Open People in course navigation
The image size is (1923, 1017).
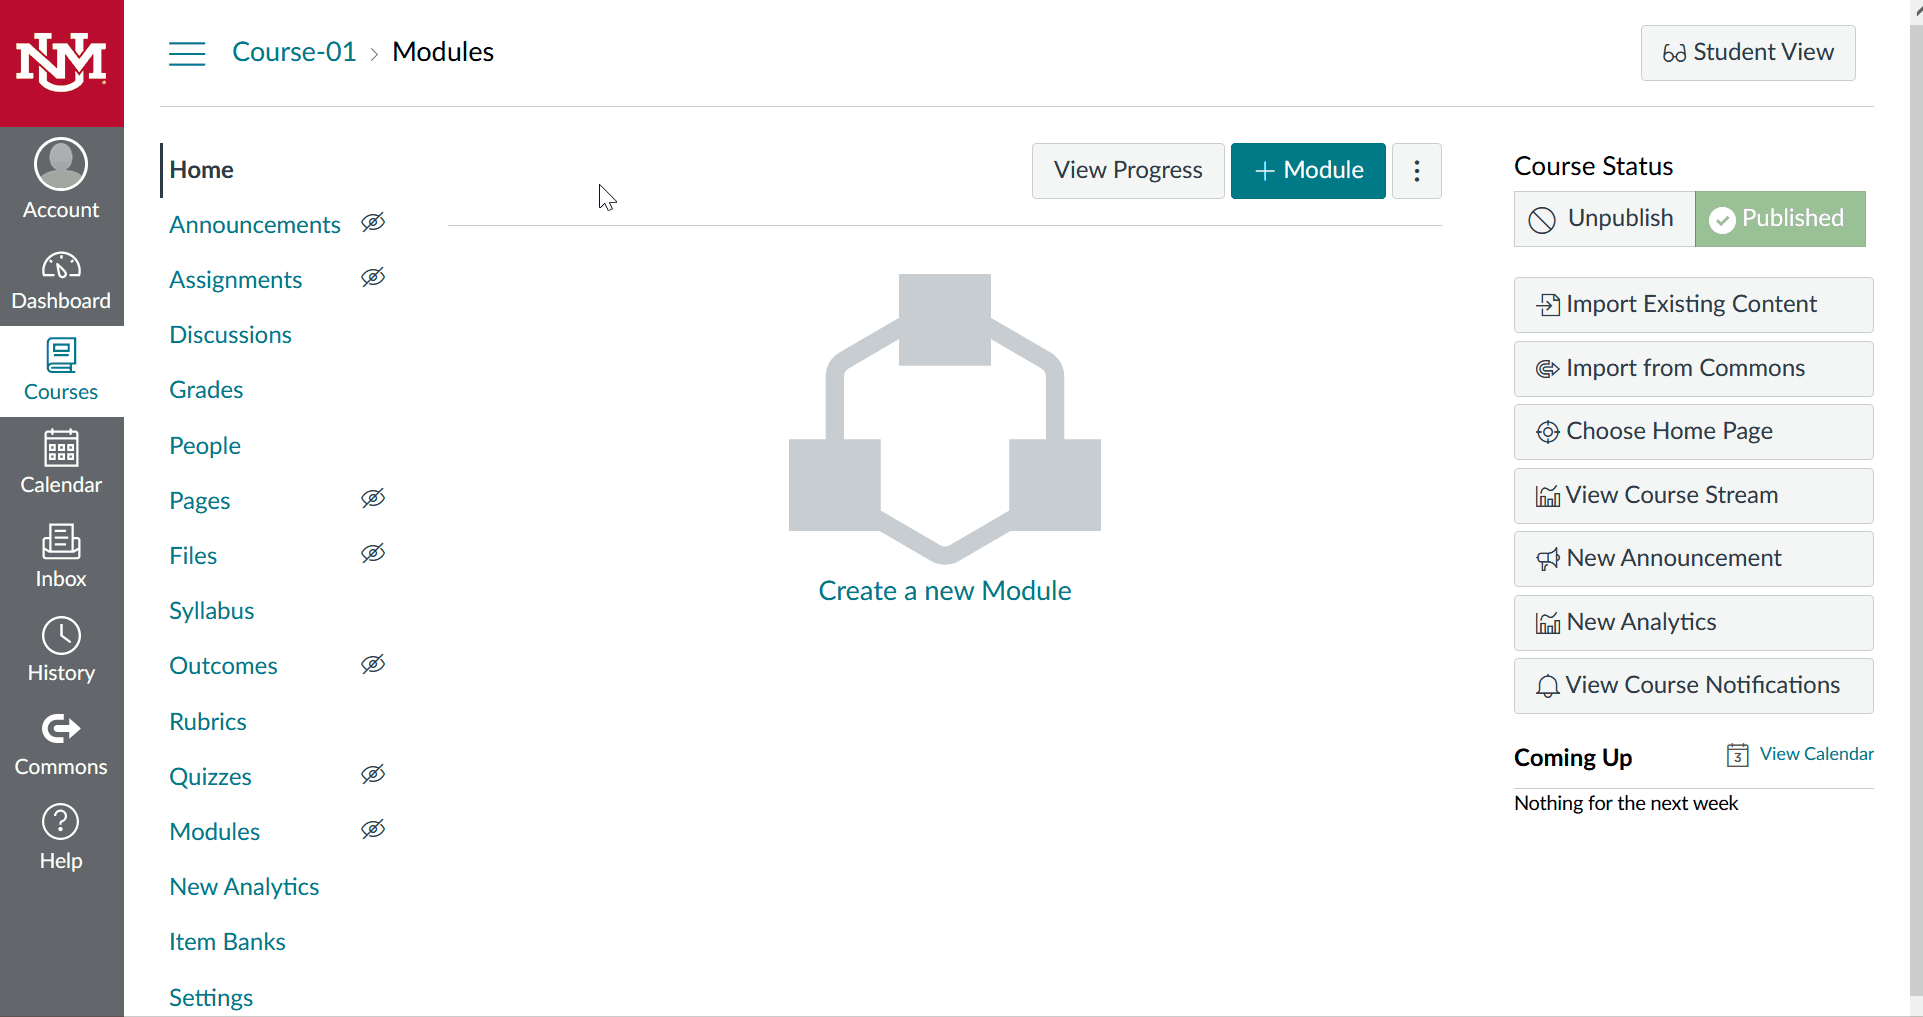pos(205,446)
